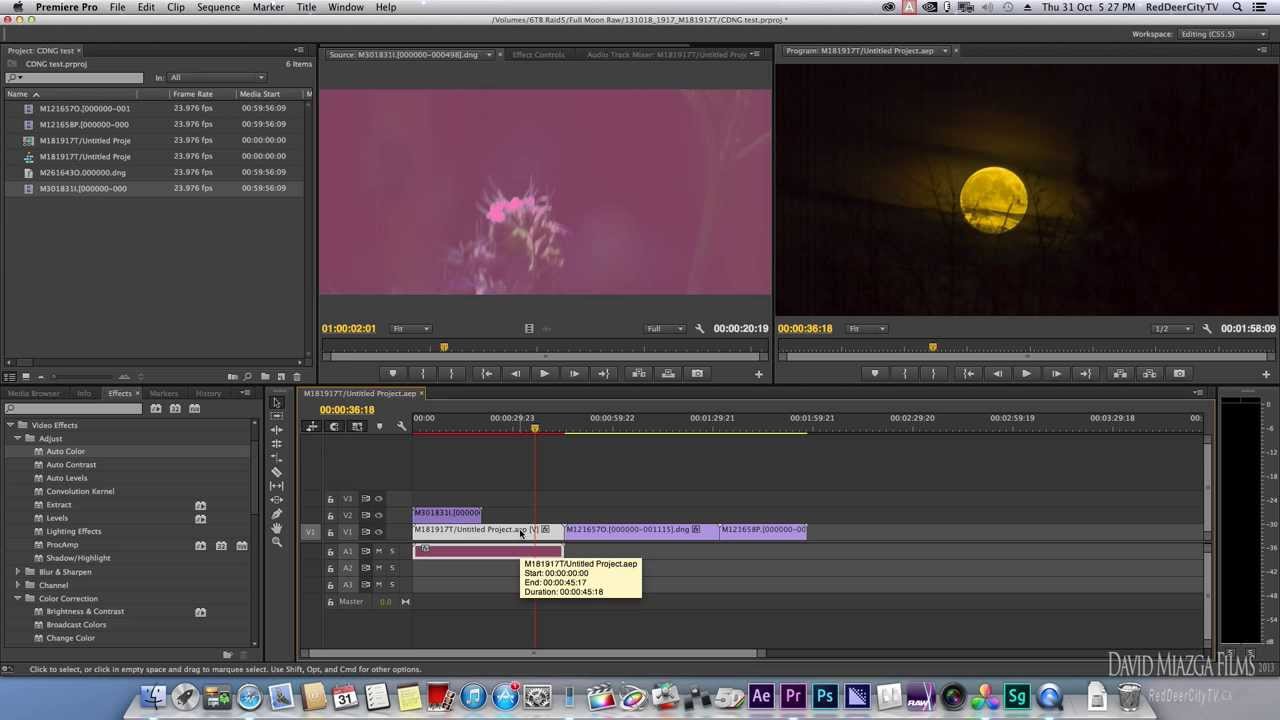Select M121657O clip on V1 track

641,530
